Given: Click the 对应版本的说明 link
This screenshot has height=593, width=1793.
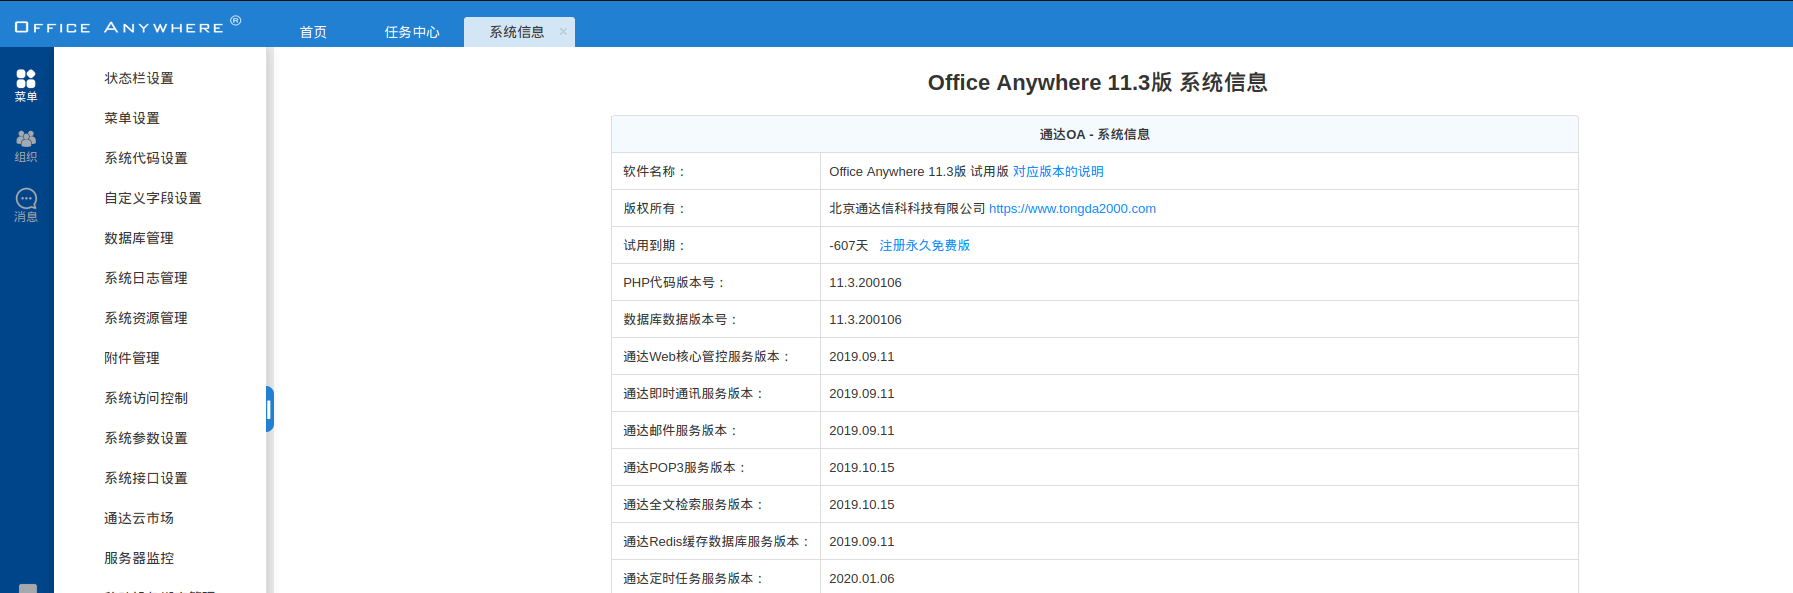Looking at the screenshot, I should [x=1058, y=171].
